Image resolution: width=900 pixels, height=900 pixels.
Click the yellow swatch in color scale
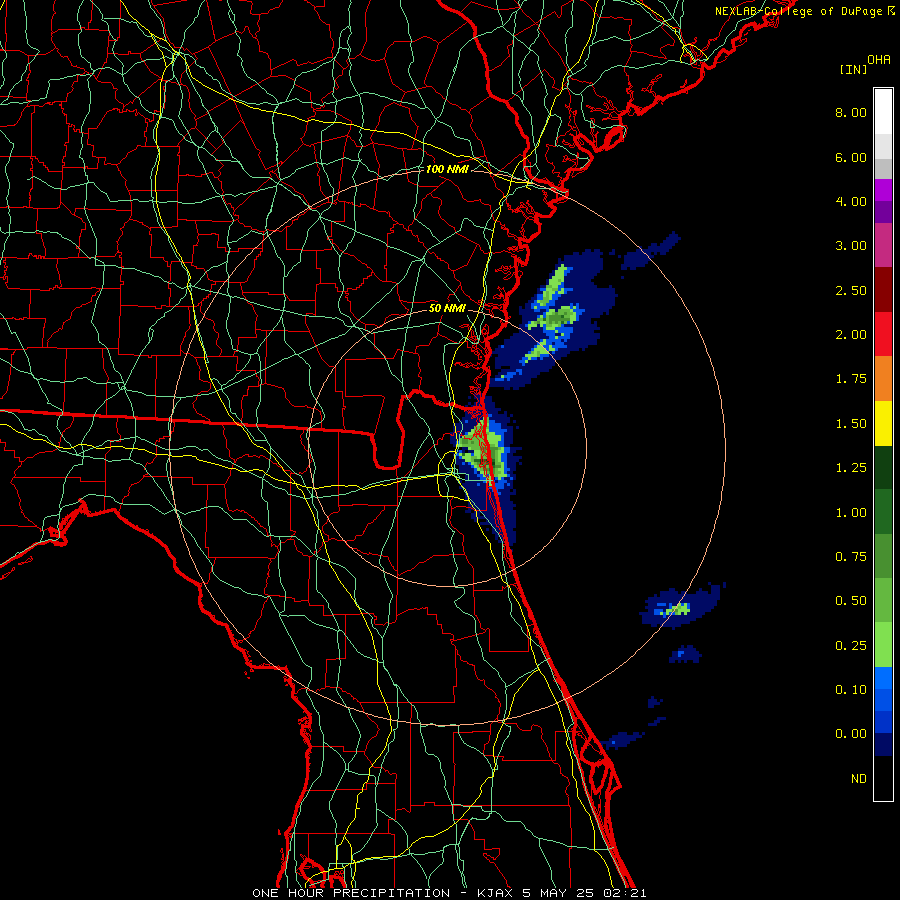pos(883,423)
